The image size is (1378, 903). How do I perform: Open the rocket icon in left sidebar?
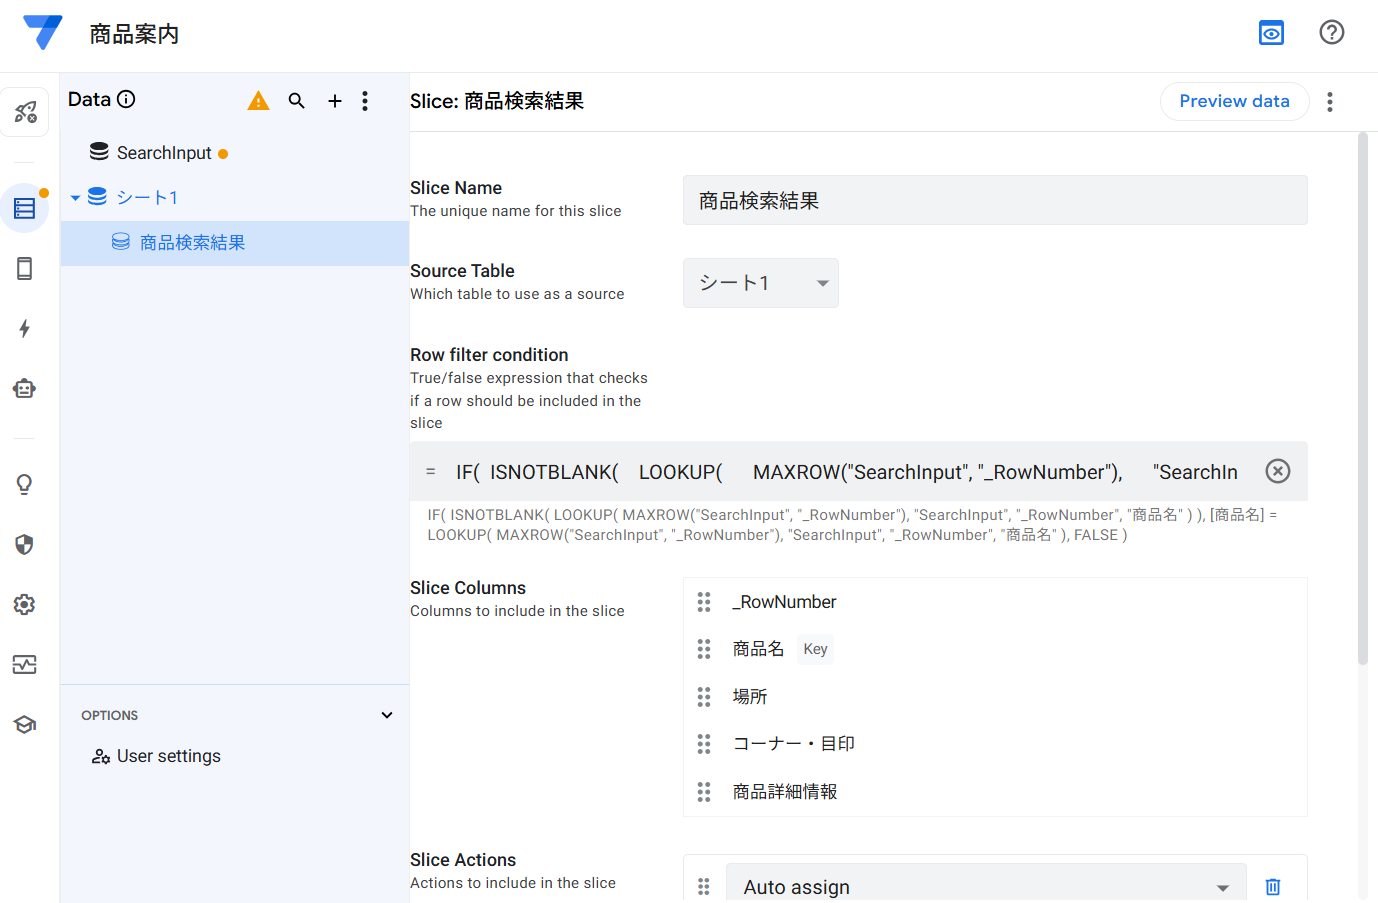(25, 112)
